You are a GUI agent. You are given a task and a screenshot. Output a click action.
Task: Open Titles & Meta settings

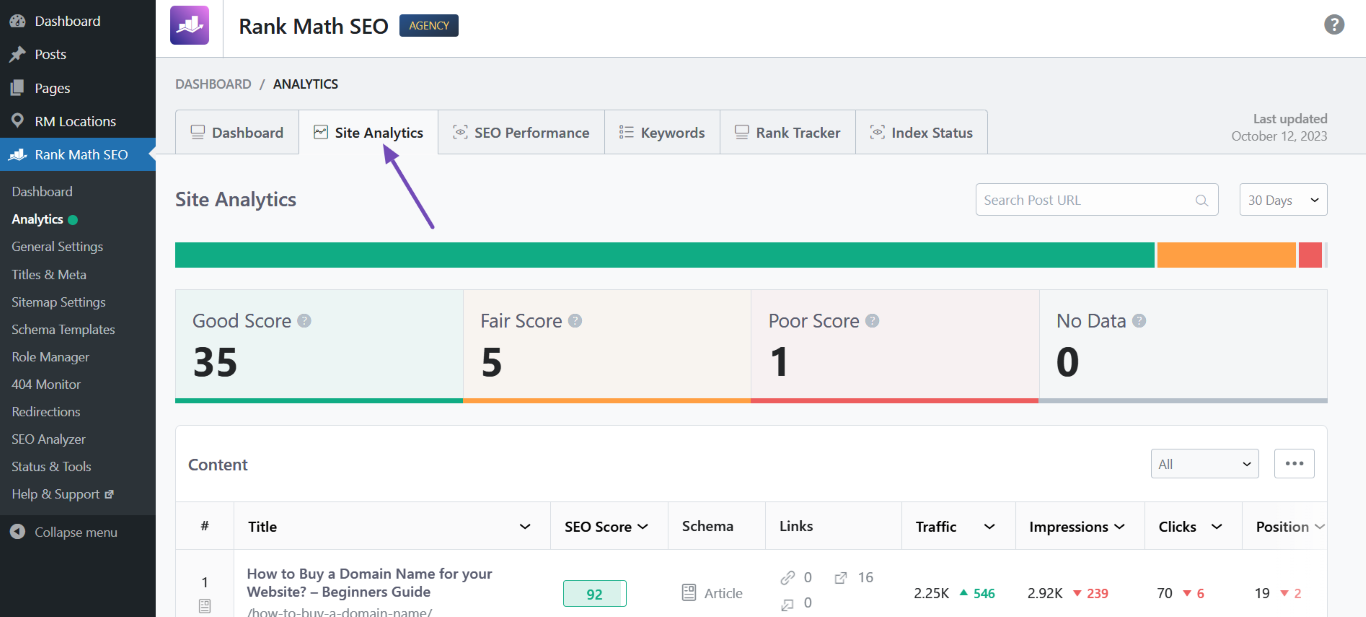49,274
